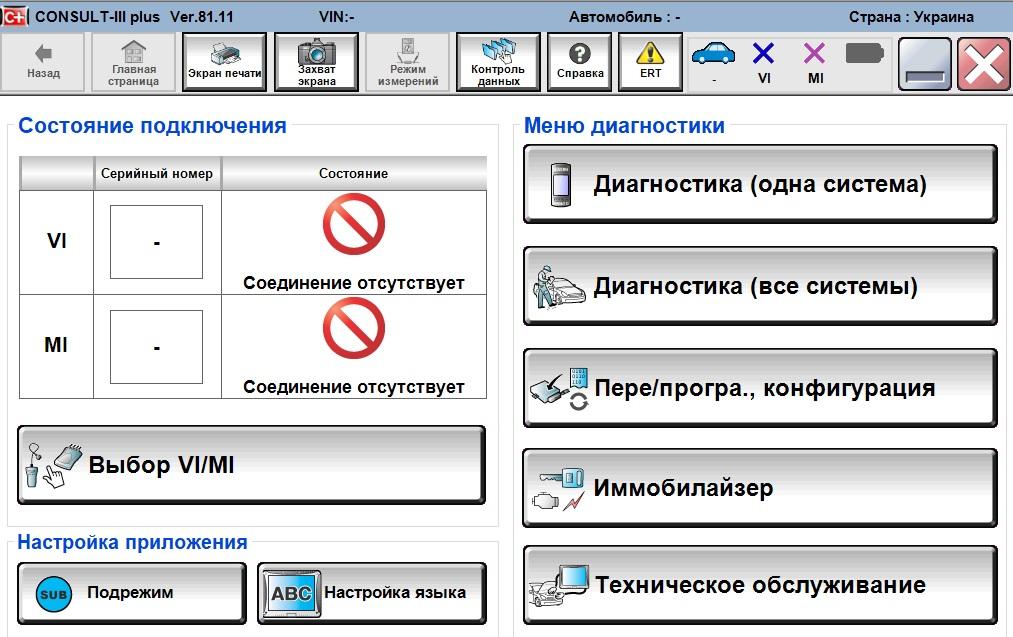Click the MI connection status X icon
This screenshot has height=637, width=1013.
815,54
